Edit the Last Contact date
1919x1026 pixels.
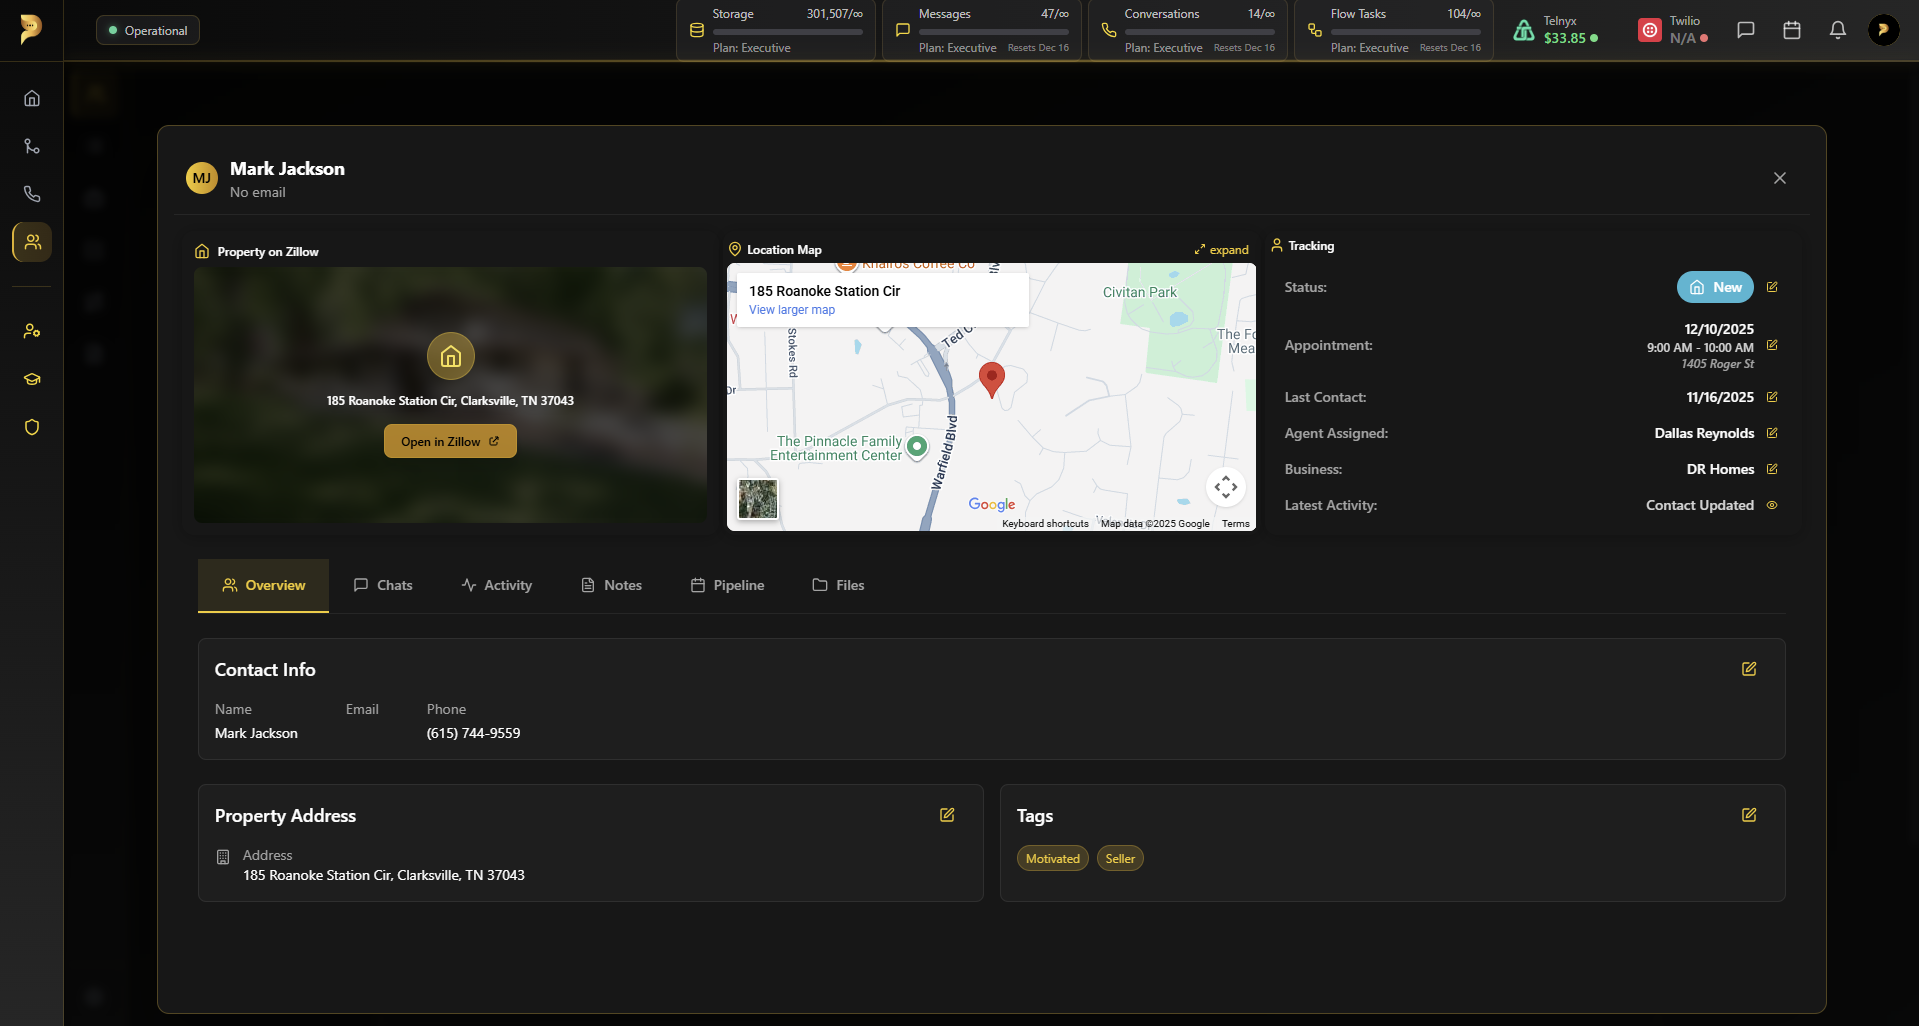(1772, 397)
